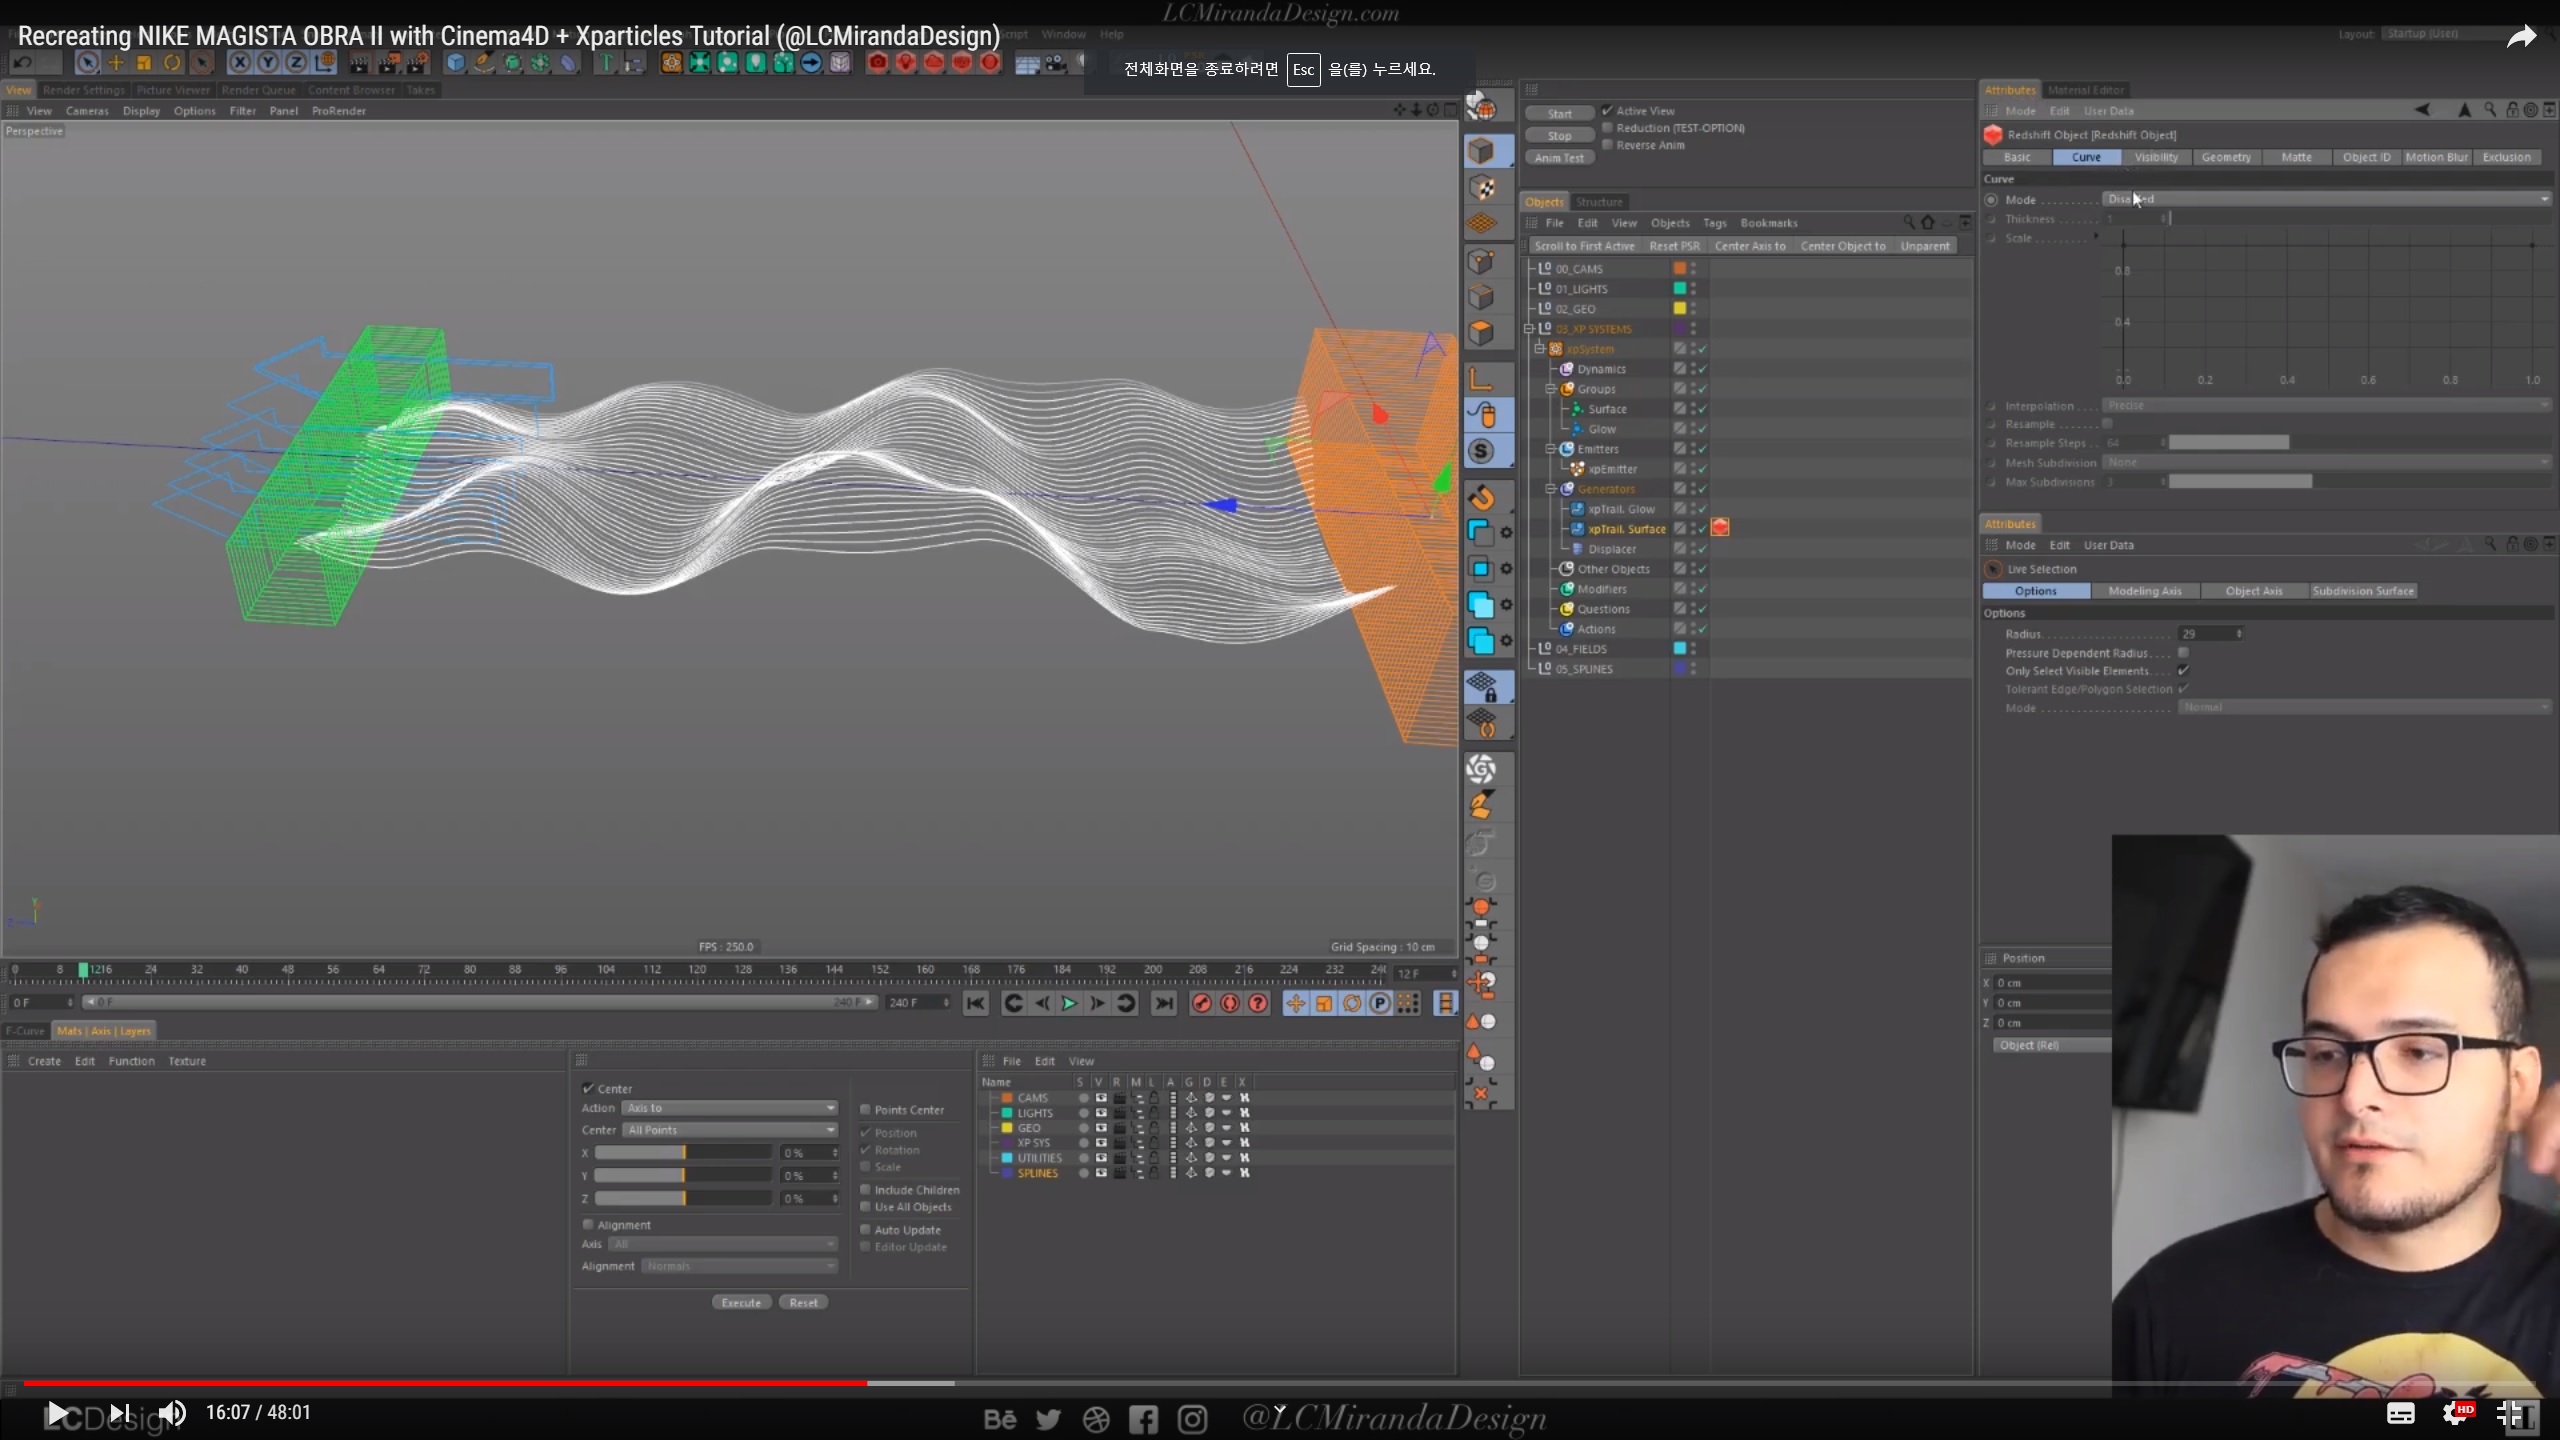Collapse the Emitters folder in object tree
Screen dimensions: 2560x1440
point(1551,448)
